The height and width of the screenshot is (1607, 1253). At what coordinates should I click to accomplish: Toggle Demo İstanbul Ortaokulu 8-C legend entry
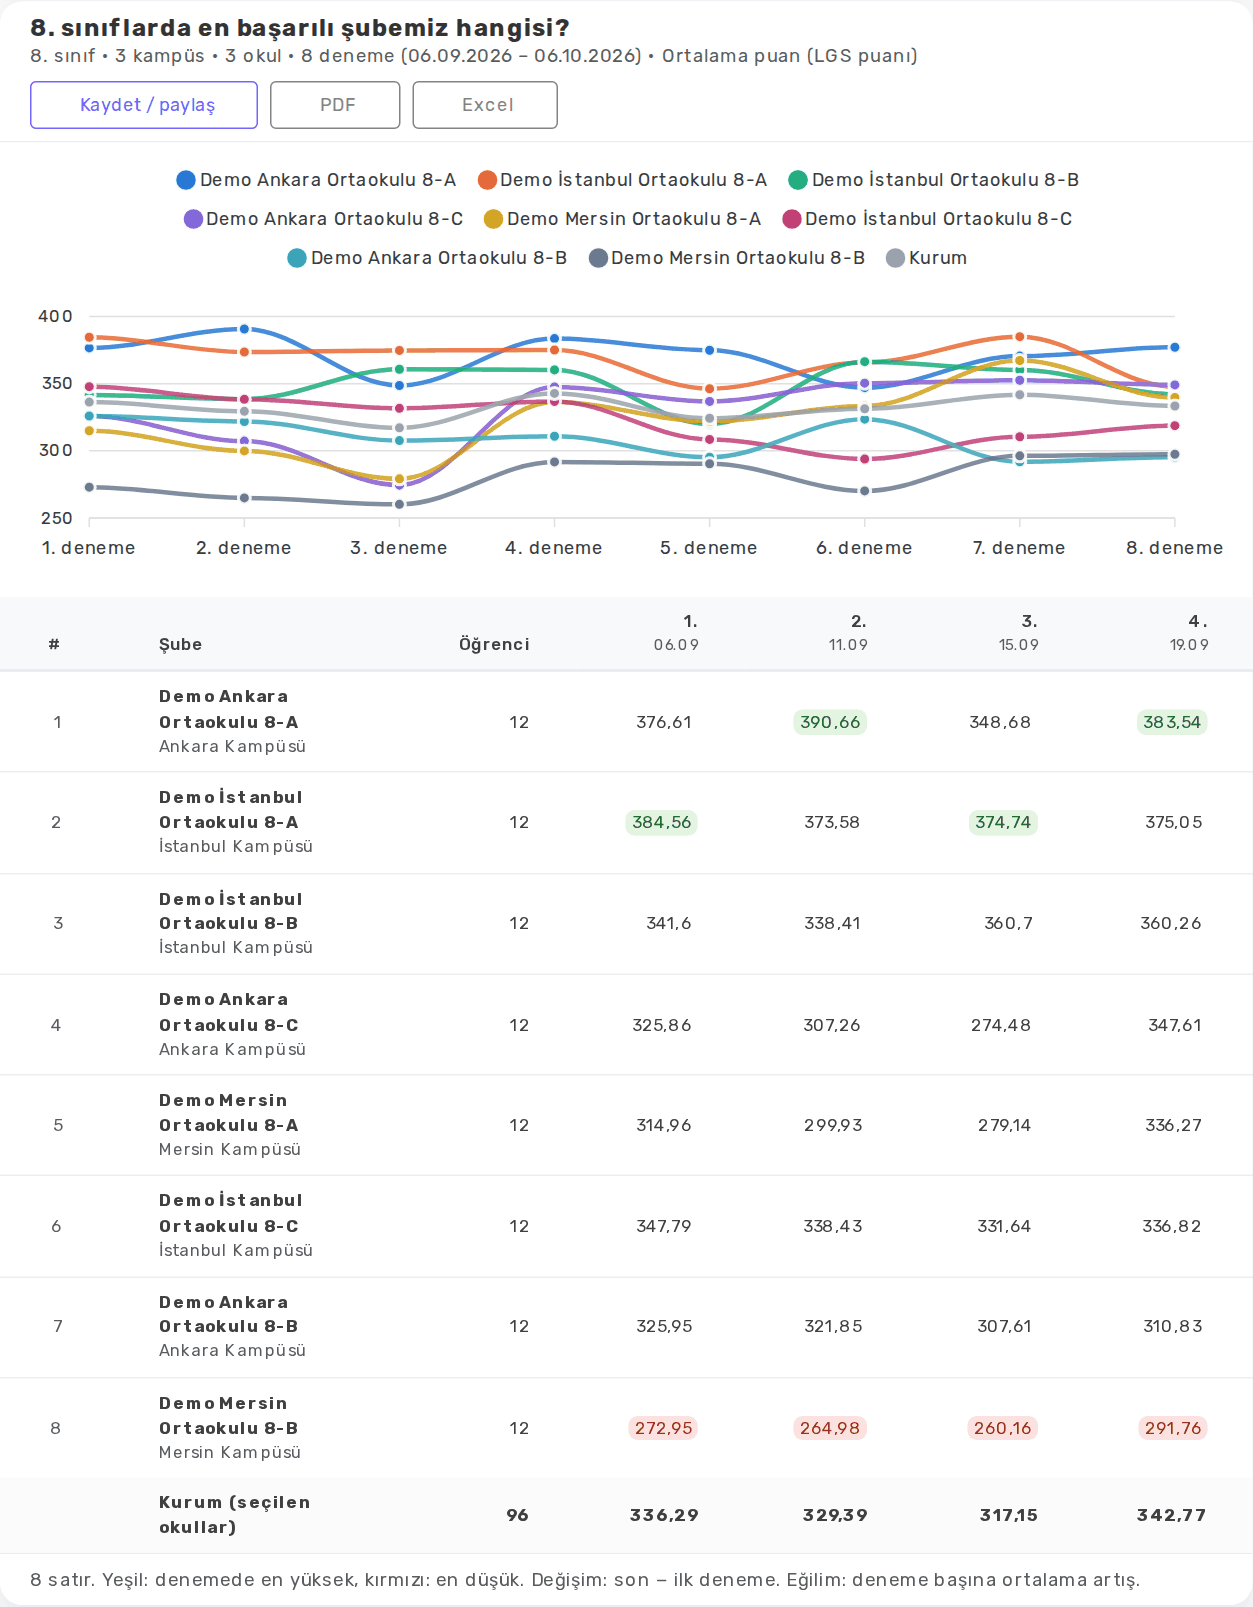pyautogui.click(x=927, y=219)
